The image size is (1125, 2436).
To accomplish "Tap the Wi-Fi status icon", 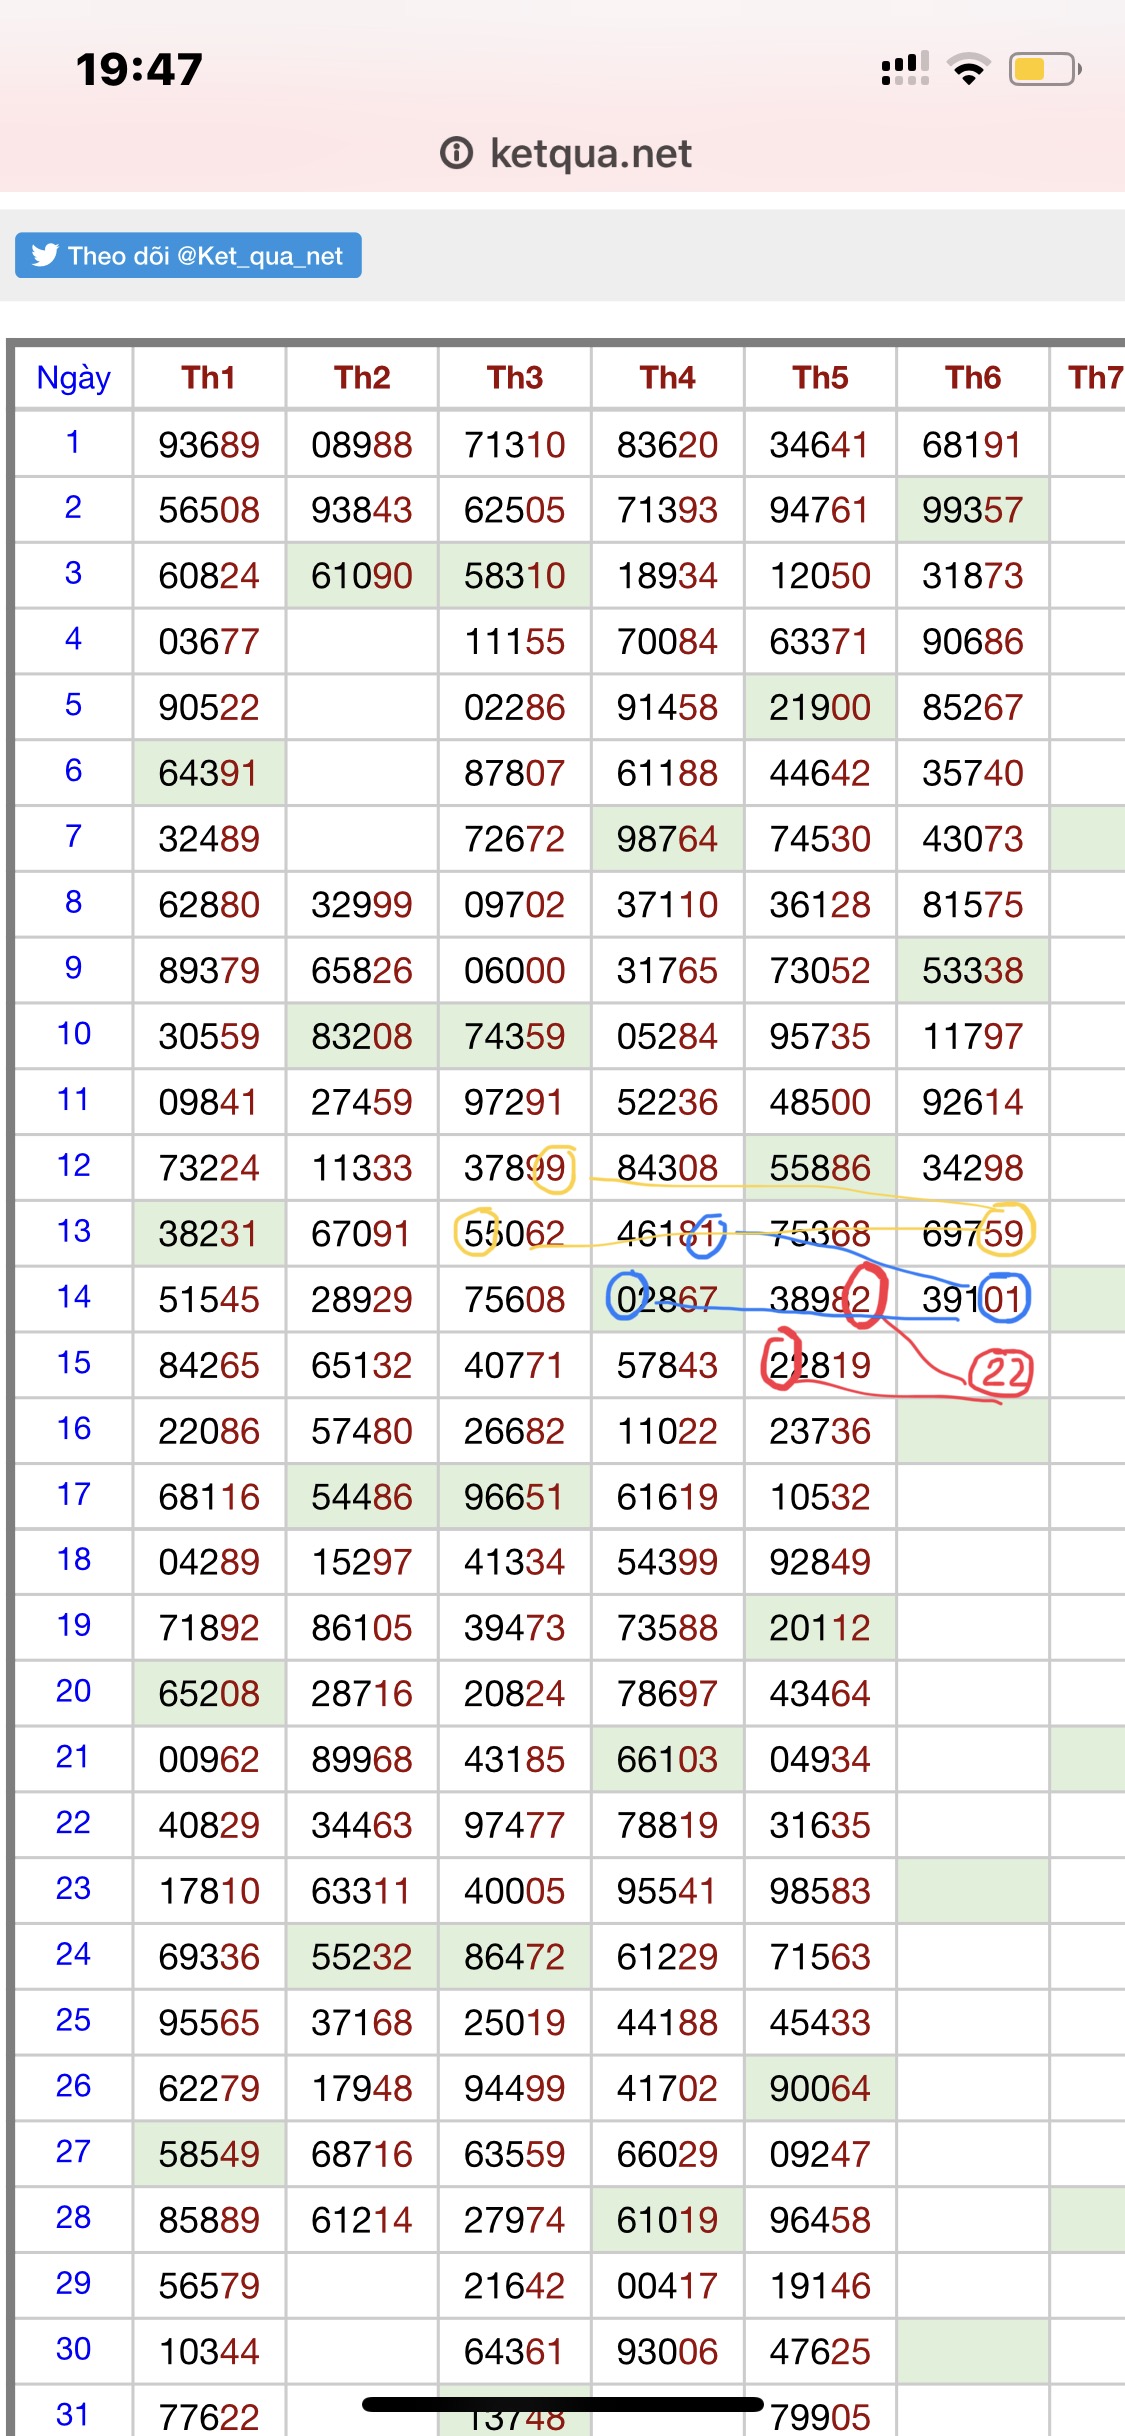I will 967,69.
